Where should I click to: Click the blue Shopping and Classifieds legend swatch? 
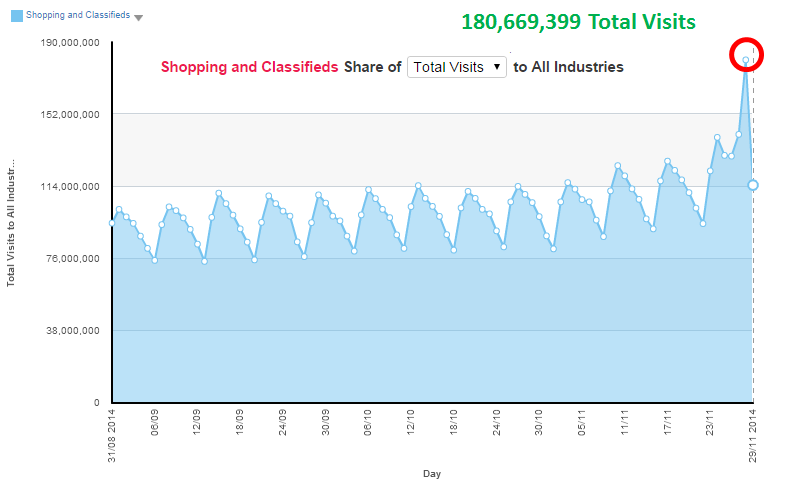(16, 16)
